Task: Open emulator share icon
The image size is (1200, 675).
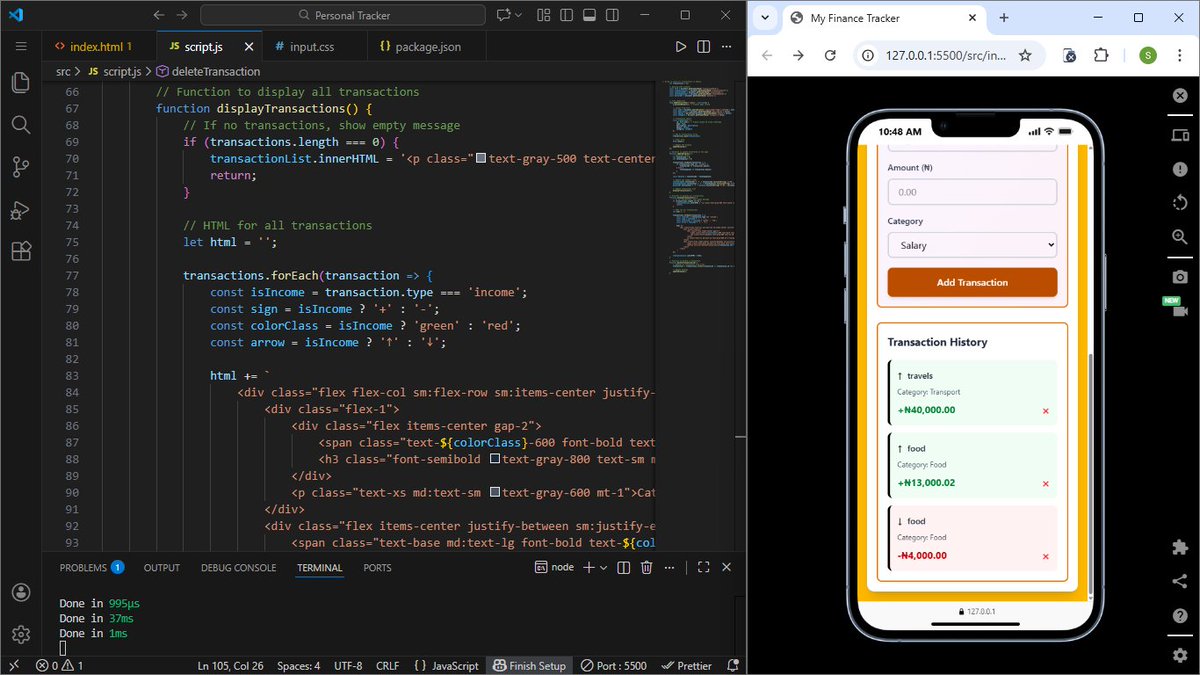Action: tap(1180, 582)
